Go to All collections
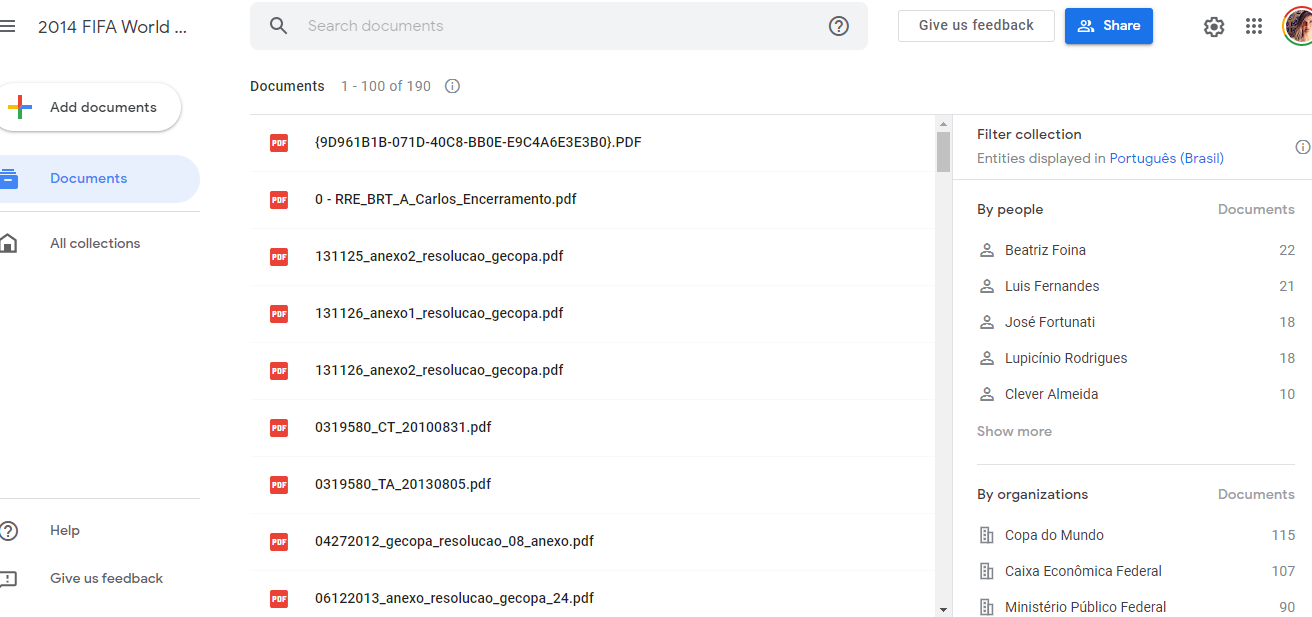 pyautogui.click(x=95, y=243)
